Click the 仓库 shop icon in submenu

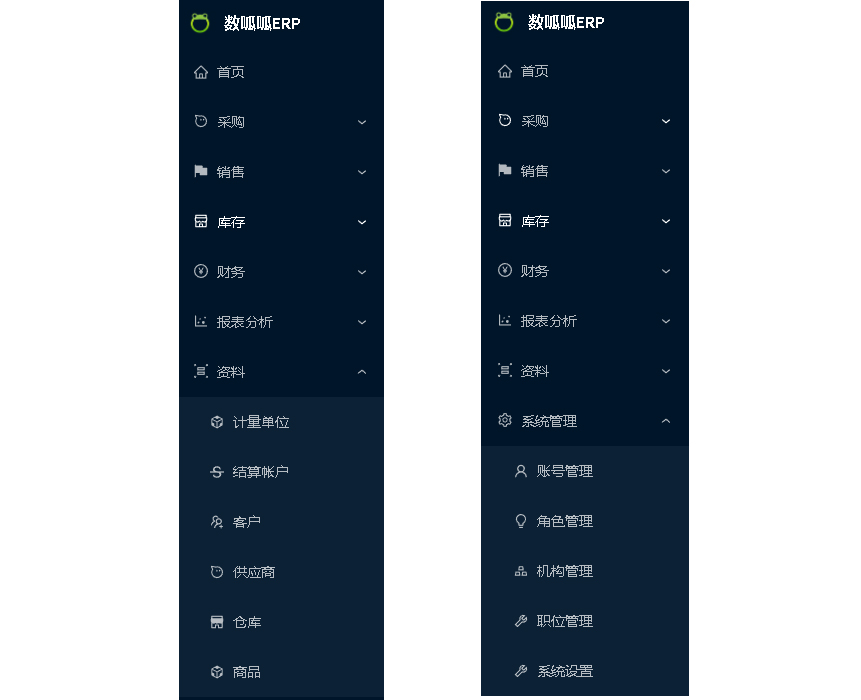(x=217, y=621)
